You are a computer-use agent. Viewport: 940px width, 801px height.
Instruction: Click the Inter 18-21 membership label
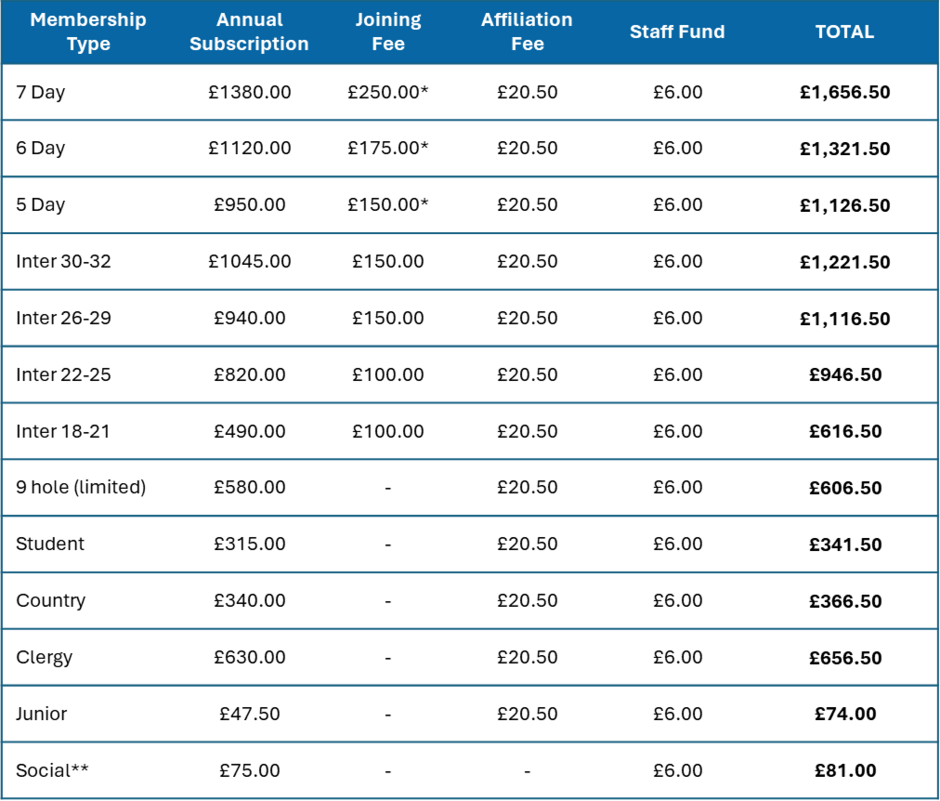pos(64,432)
